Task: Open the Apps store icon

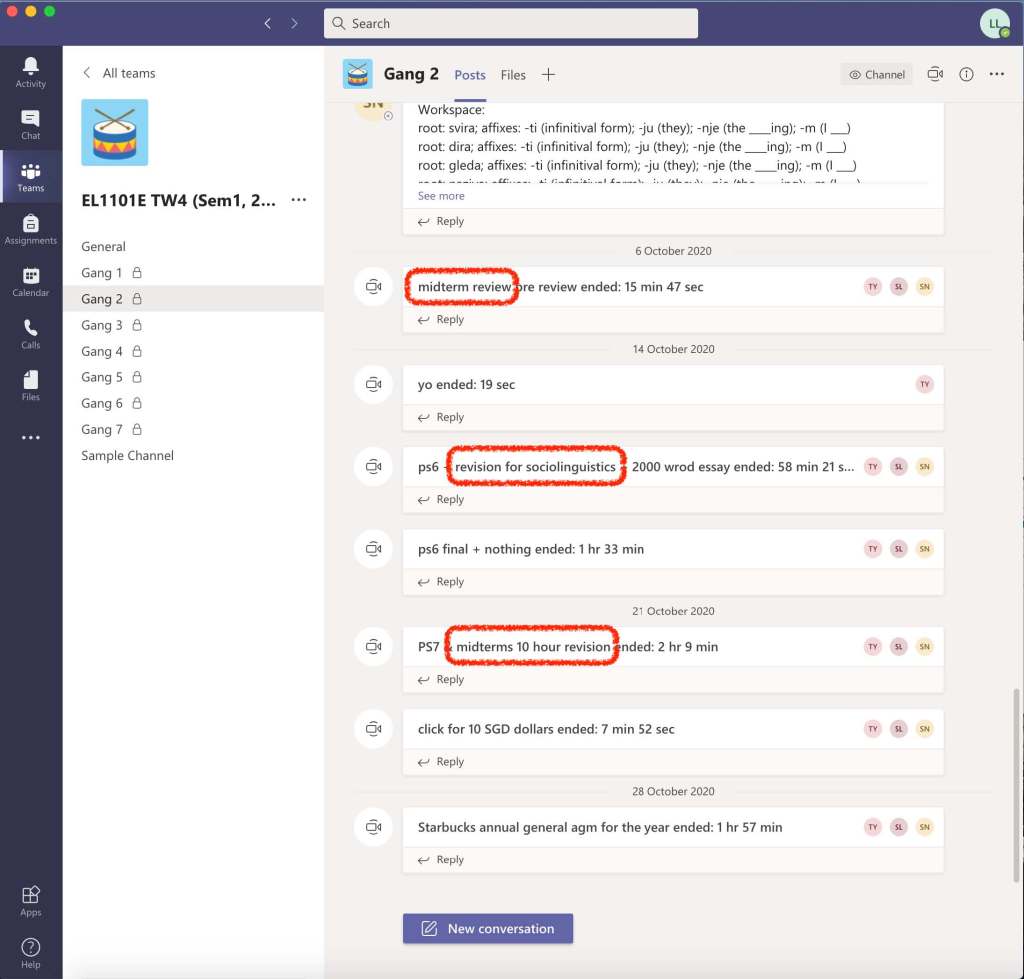Action: (x=30, y=899)
